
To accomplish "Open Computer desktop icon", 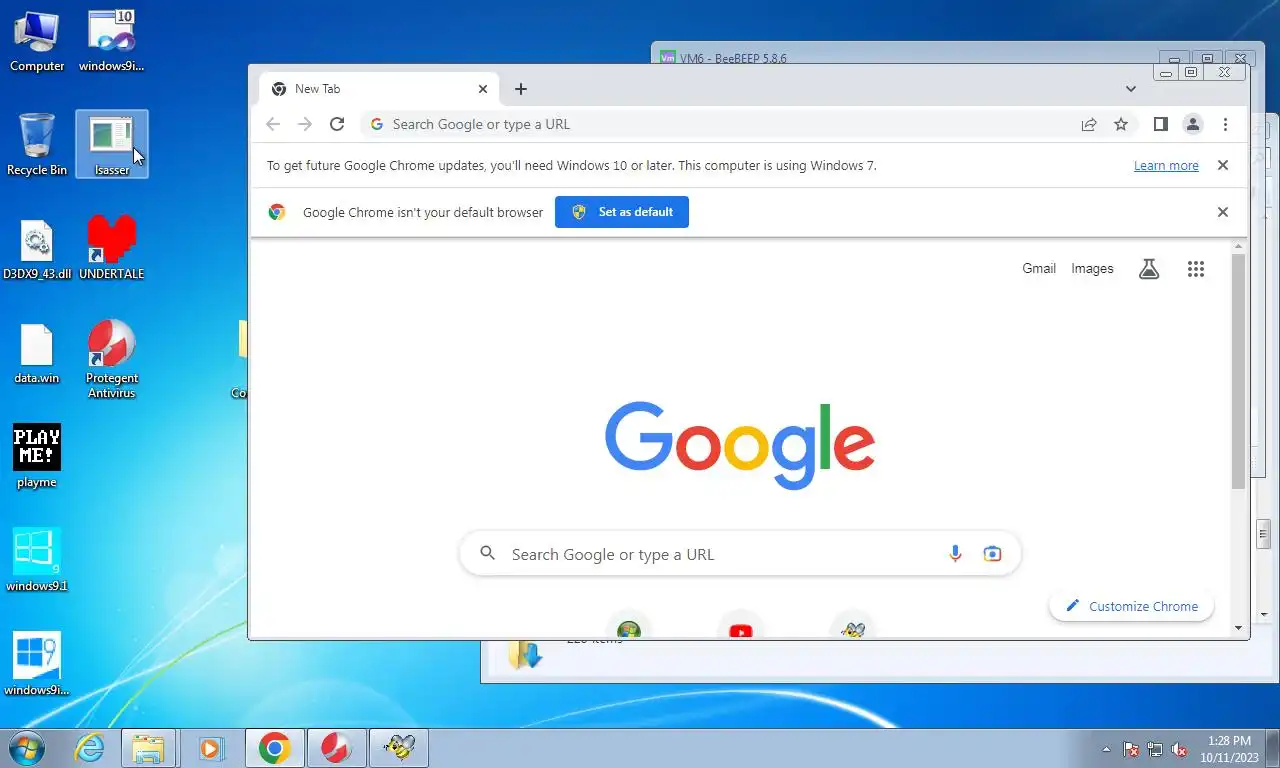I will coord(37,42).
